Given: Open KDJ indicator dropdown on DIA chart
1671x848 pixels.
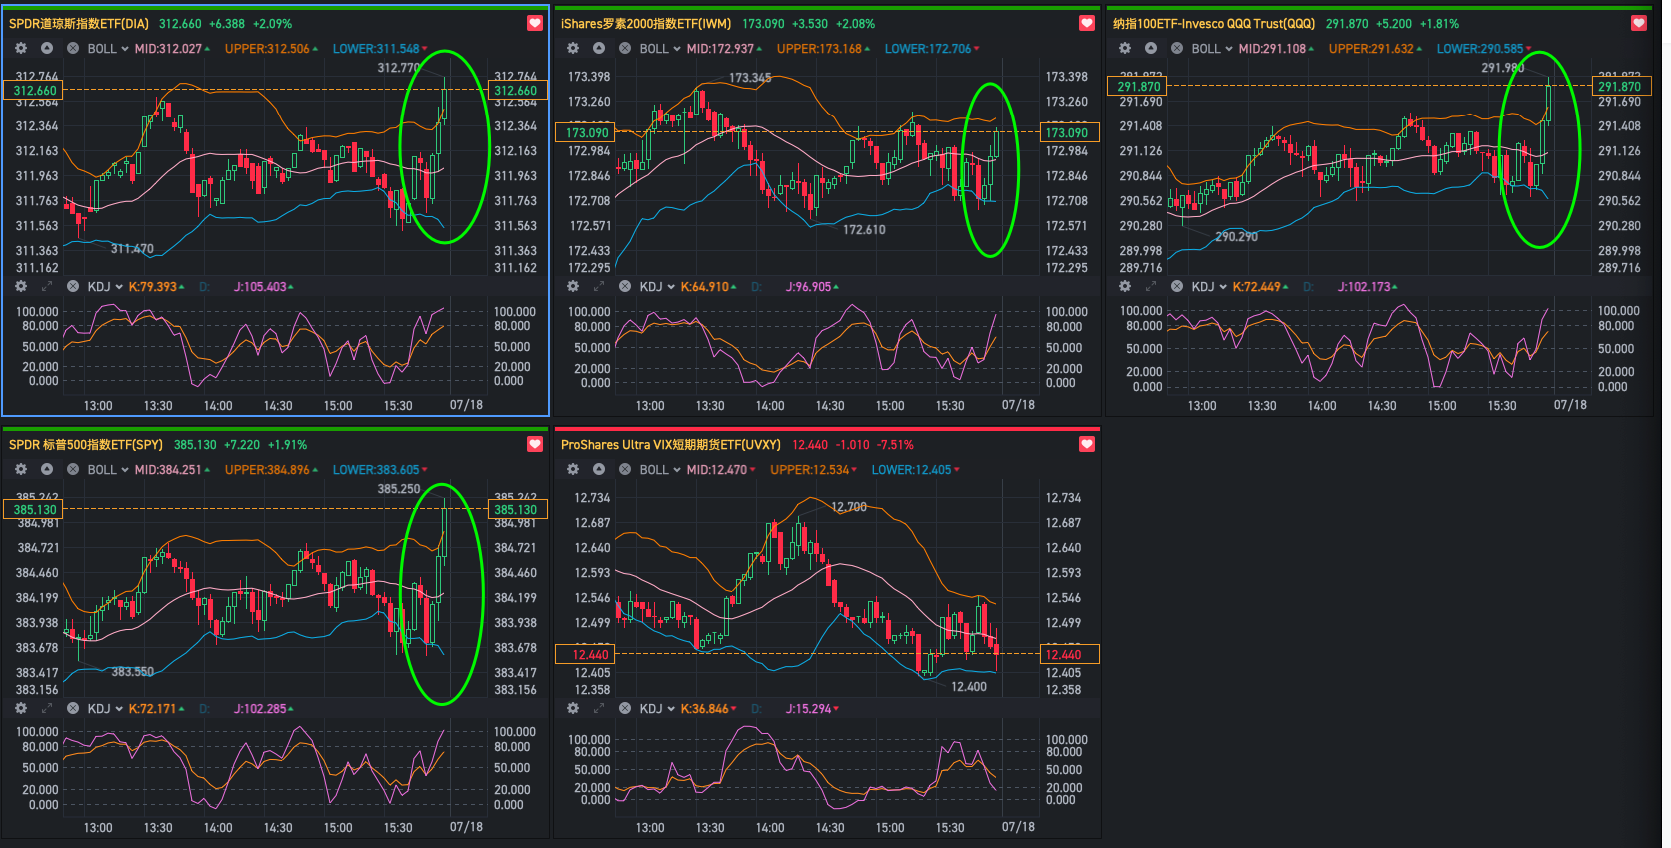Looking at the screenshot, I should pos(105,286).
